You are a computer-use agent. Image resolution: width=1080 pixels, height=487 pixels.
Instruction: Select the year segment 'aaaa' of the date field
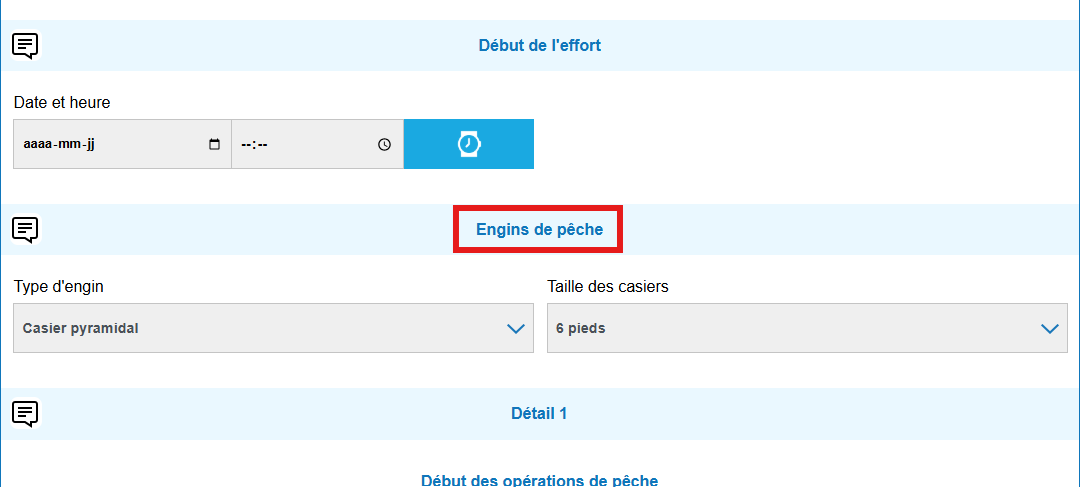tap(37, 144)
